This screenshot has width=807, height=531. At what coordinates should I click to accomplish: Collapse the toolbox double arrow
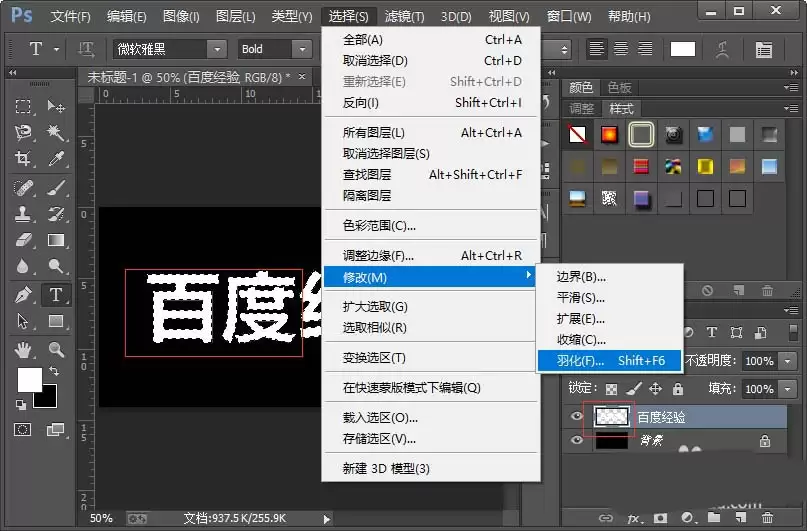pyautogui.click(x=12, y=73)
